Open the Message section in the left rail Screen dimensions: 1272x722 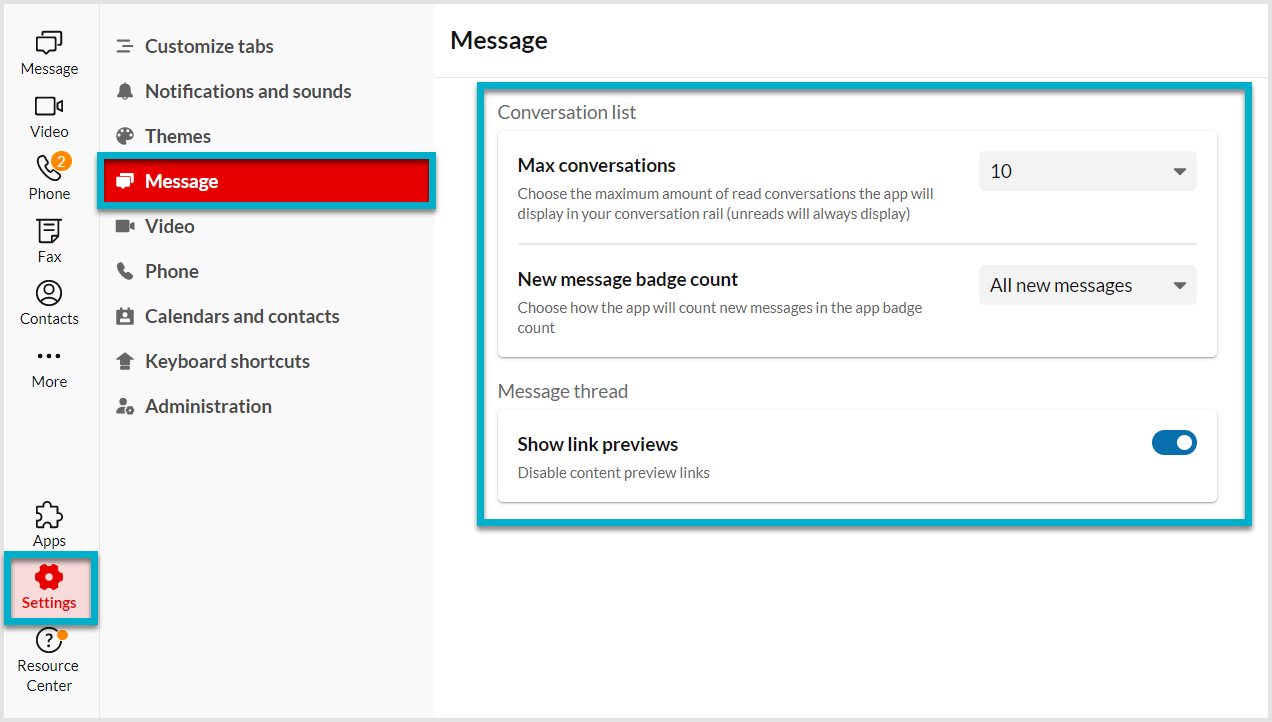click(x=49, y=52)
